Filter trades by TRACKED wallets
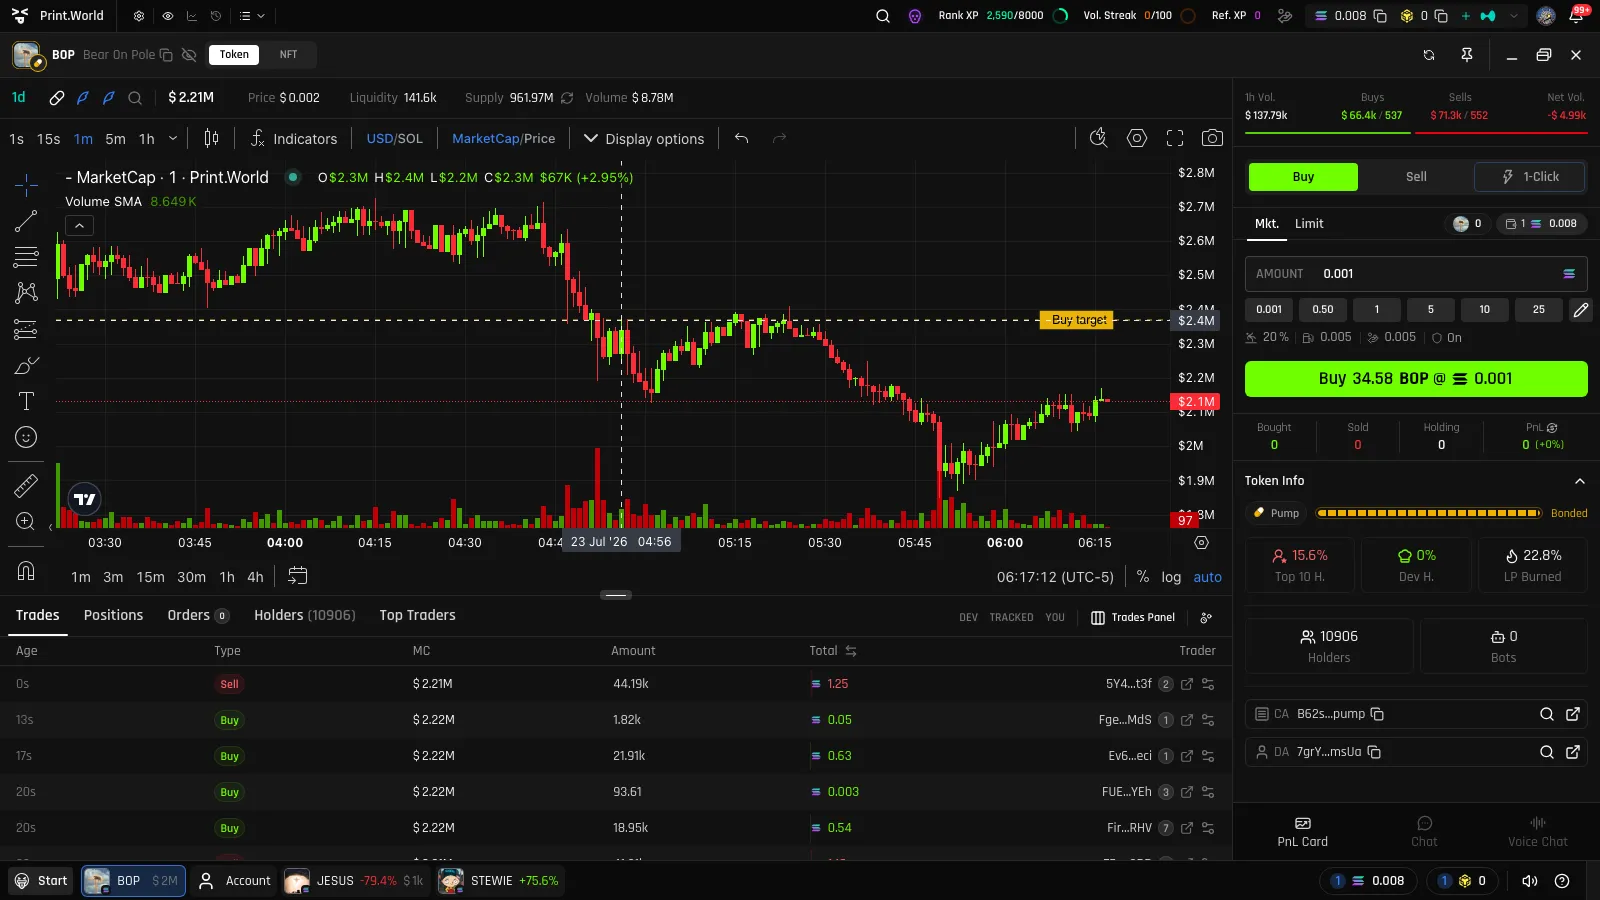The image size is (1600, 900). coord(1011,617)
